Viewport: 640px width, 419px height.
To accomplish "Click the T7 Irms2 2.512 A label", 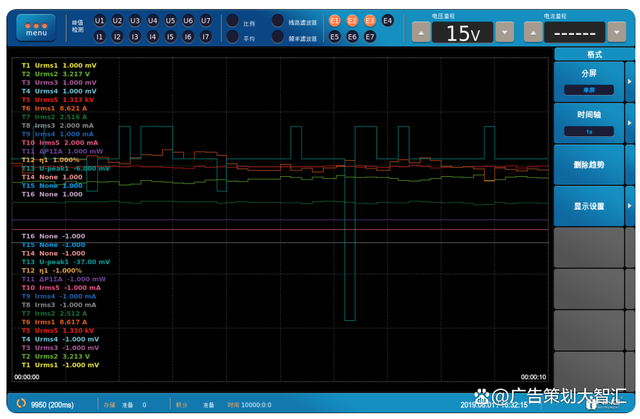I will point(54,313).
